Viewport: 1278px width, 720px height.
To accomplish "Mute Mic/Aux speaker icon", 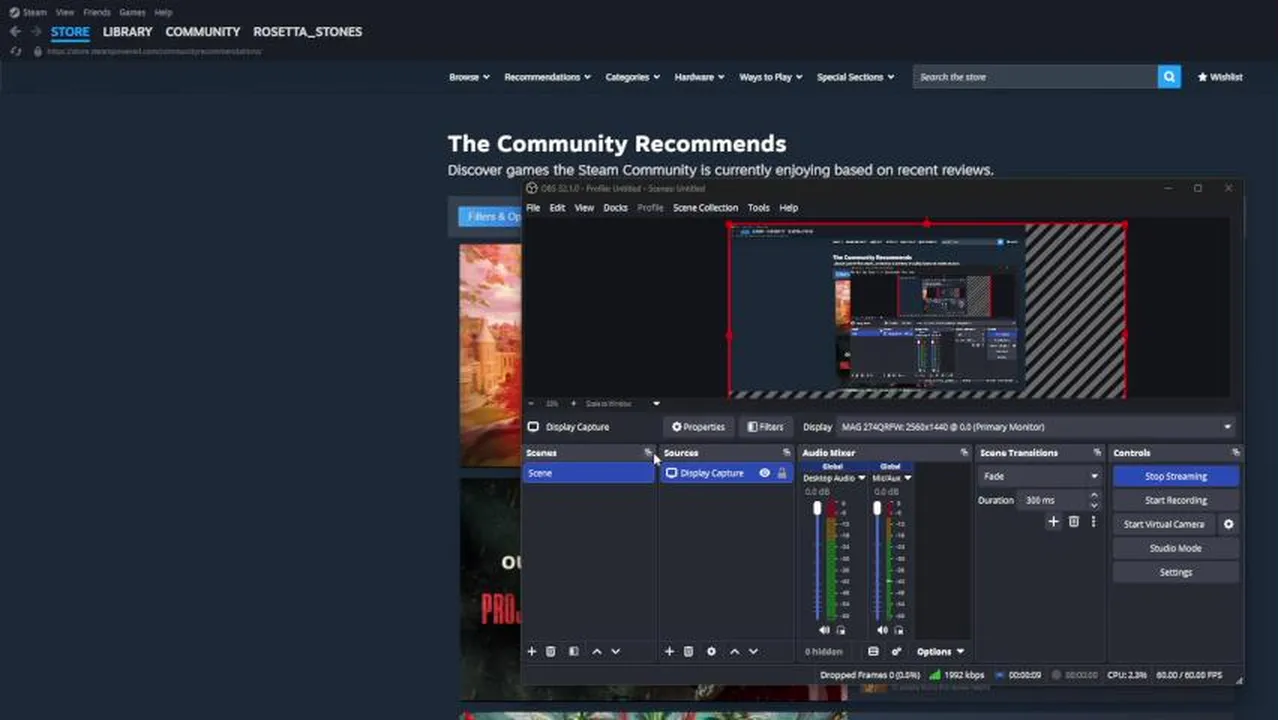I will (x=882, y=630).
